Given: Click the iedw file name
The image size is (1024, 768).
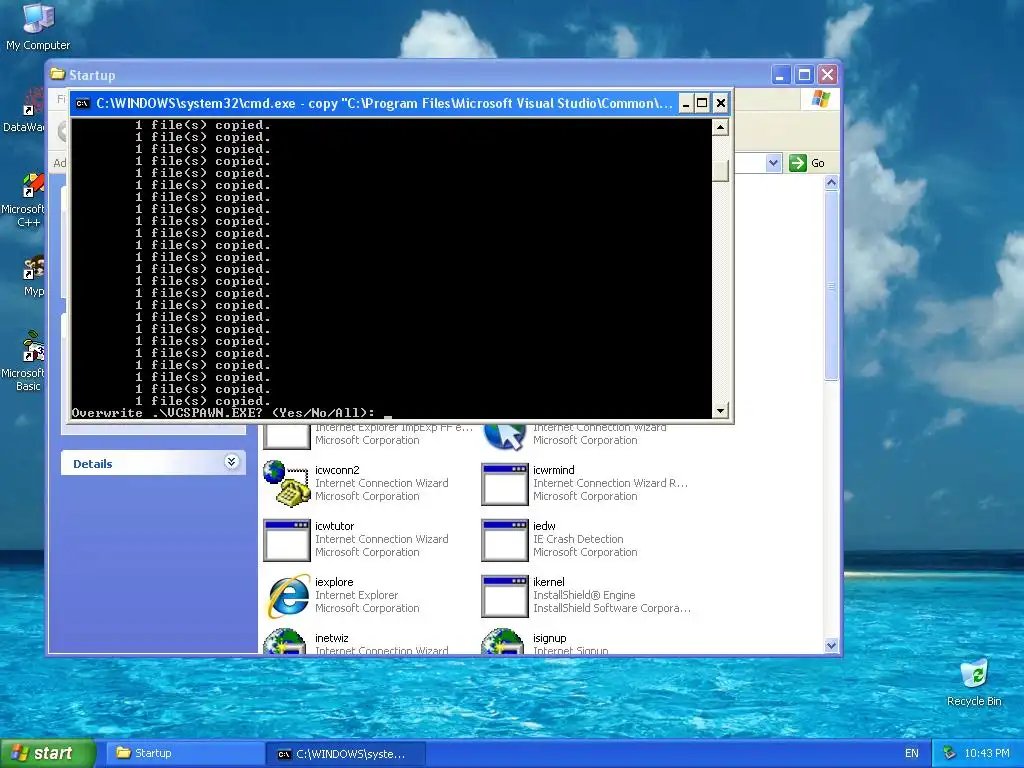Looking at the screenshot, I should pyautogui.click(x=544, y=526).
